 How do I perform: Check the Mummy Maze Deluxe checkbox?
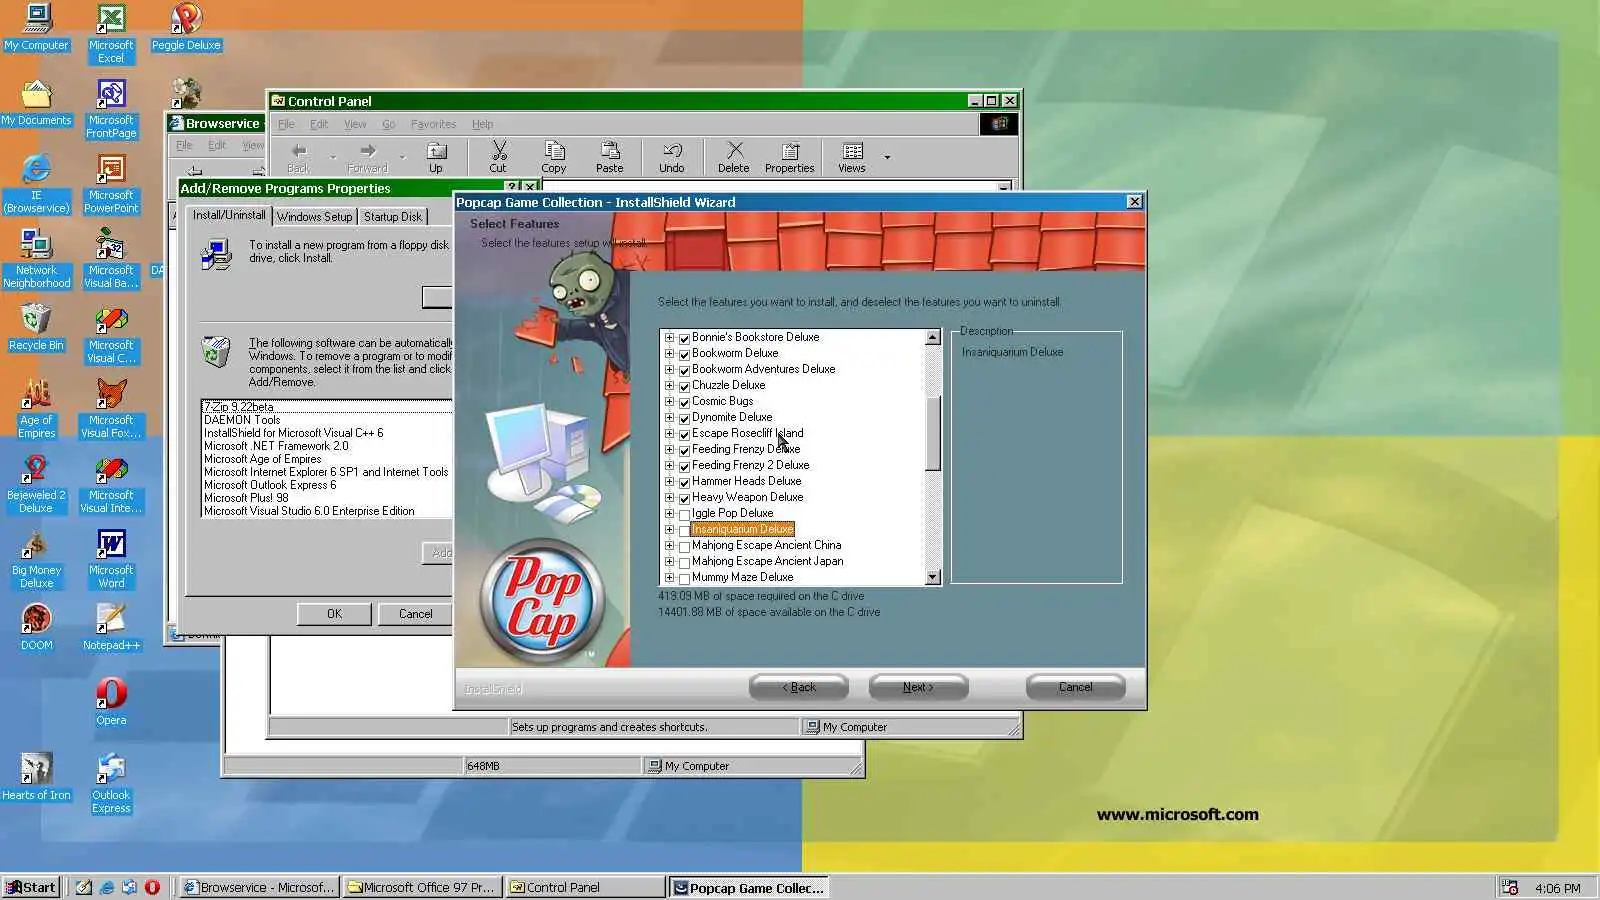click(x=685, y=578)
